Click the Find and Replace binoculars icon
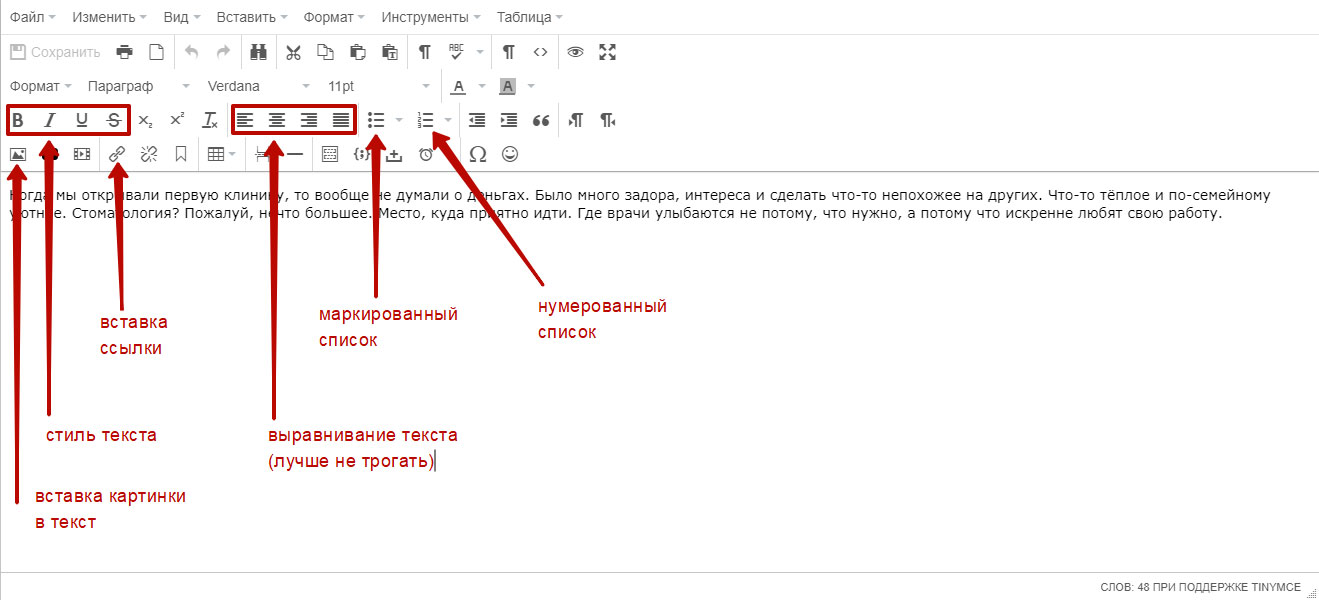Image resolution: width=1319 pixels, height=600 pixels. tap(259, 52)
